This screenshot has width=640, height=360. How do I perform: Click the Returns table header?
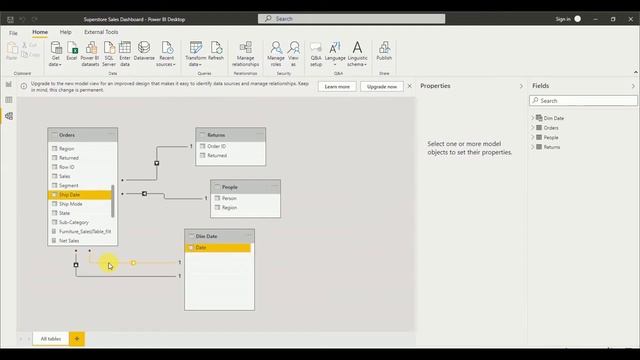click(x=231, y=135)
